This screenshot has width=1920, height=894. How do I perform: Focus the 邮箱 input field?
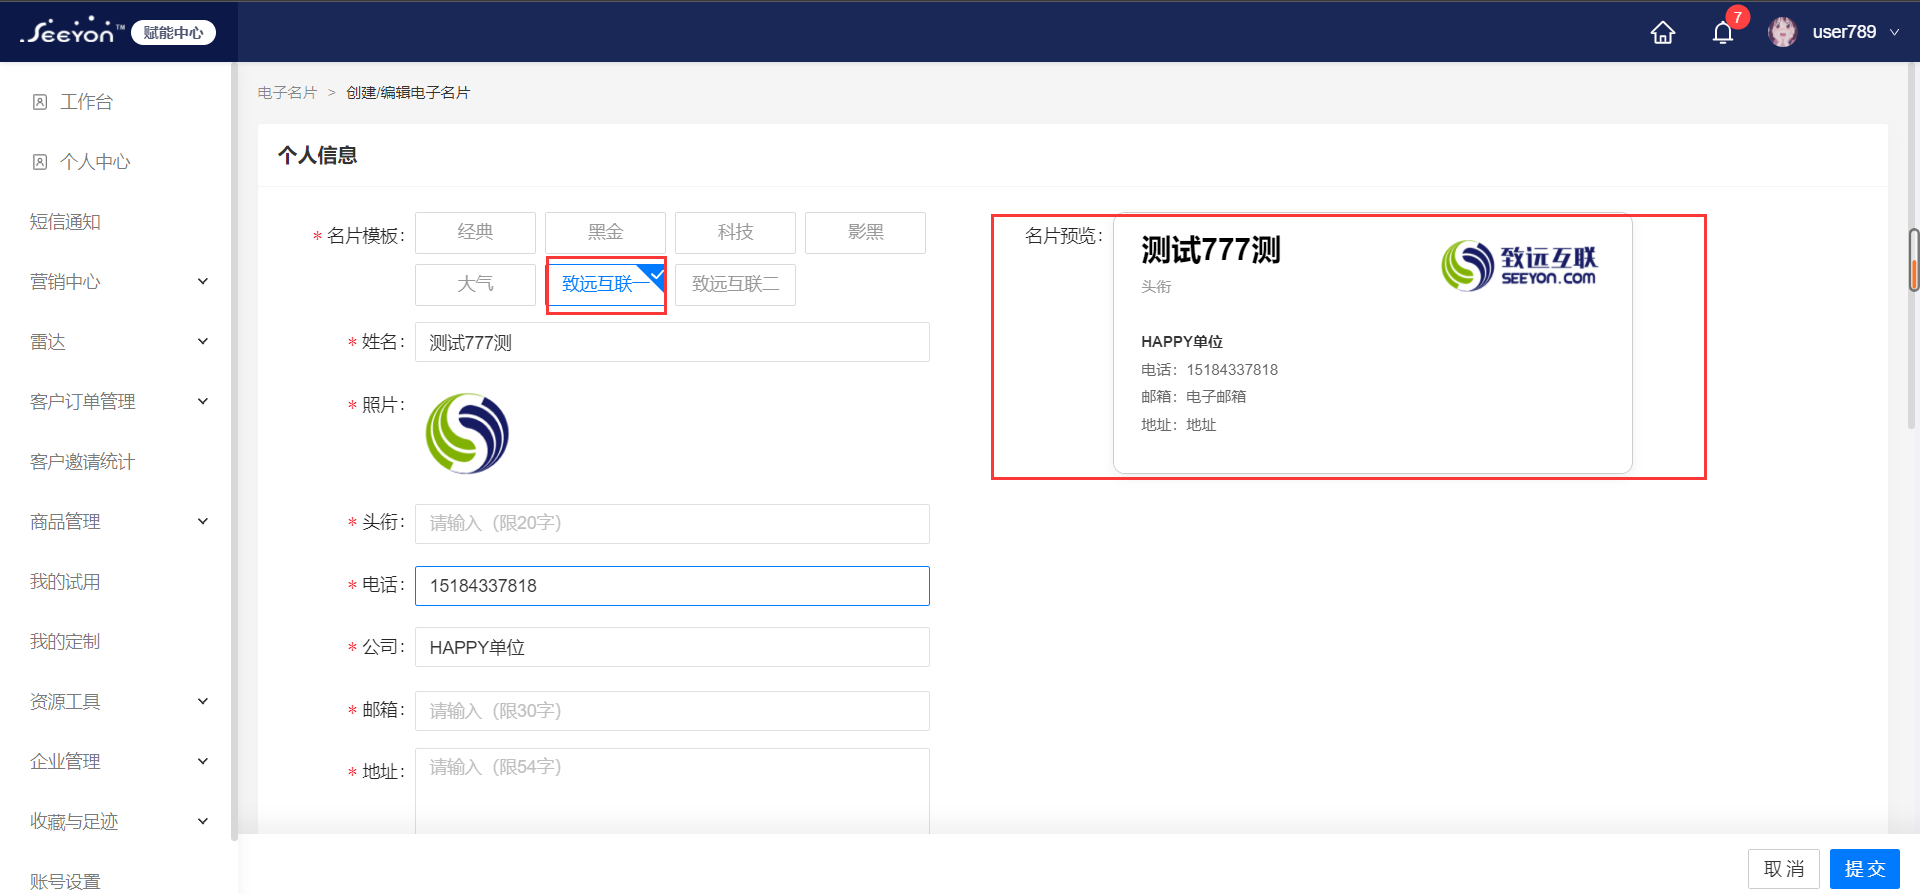click(x=672, y=711)
